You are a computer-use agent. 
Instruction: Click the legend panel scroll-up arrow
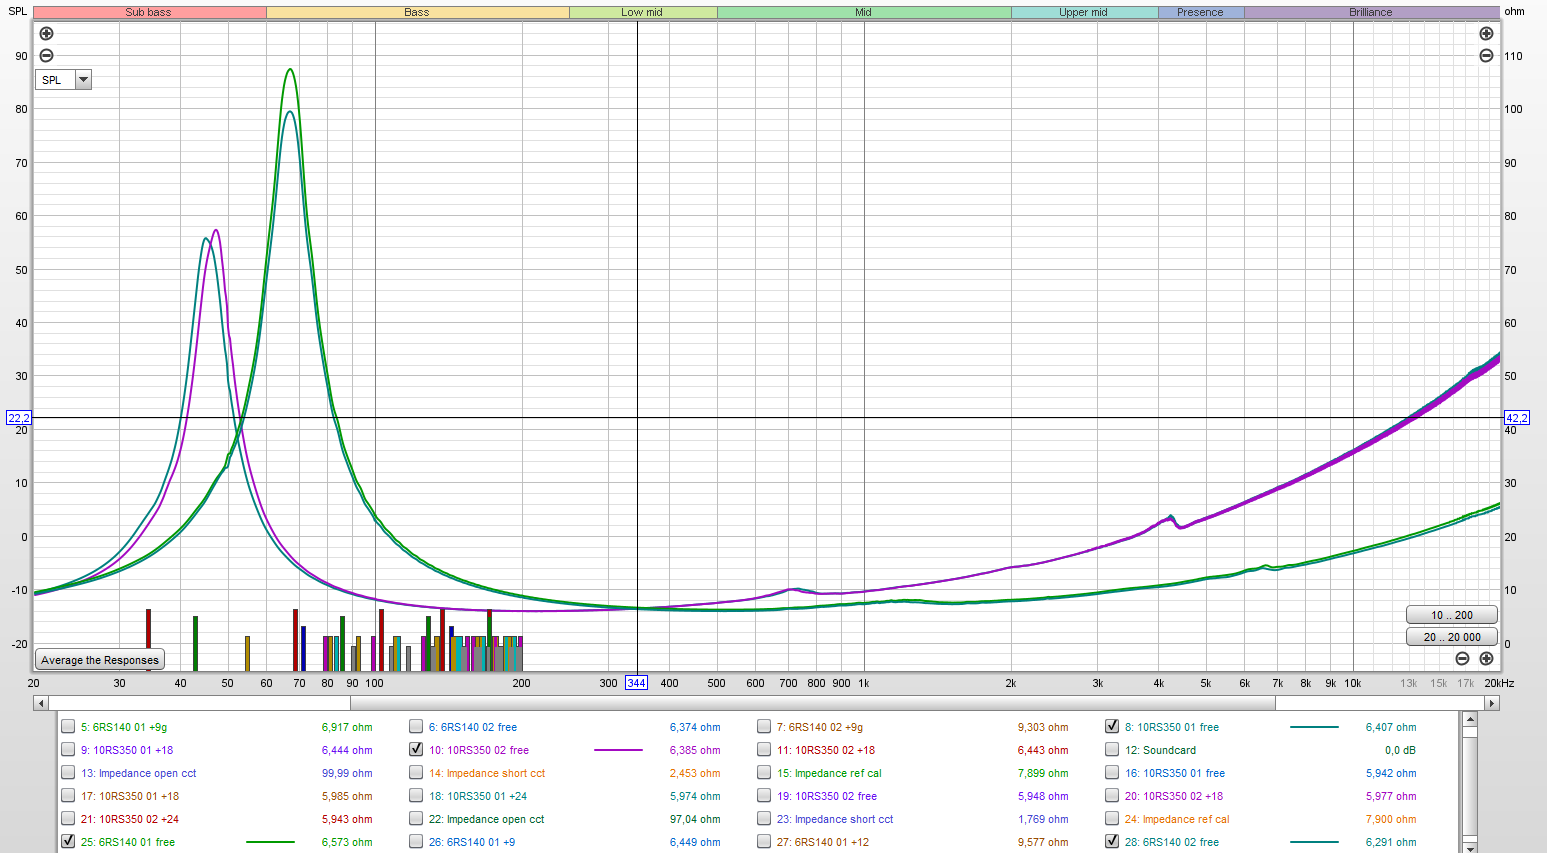coord(1469,719)
